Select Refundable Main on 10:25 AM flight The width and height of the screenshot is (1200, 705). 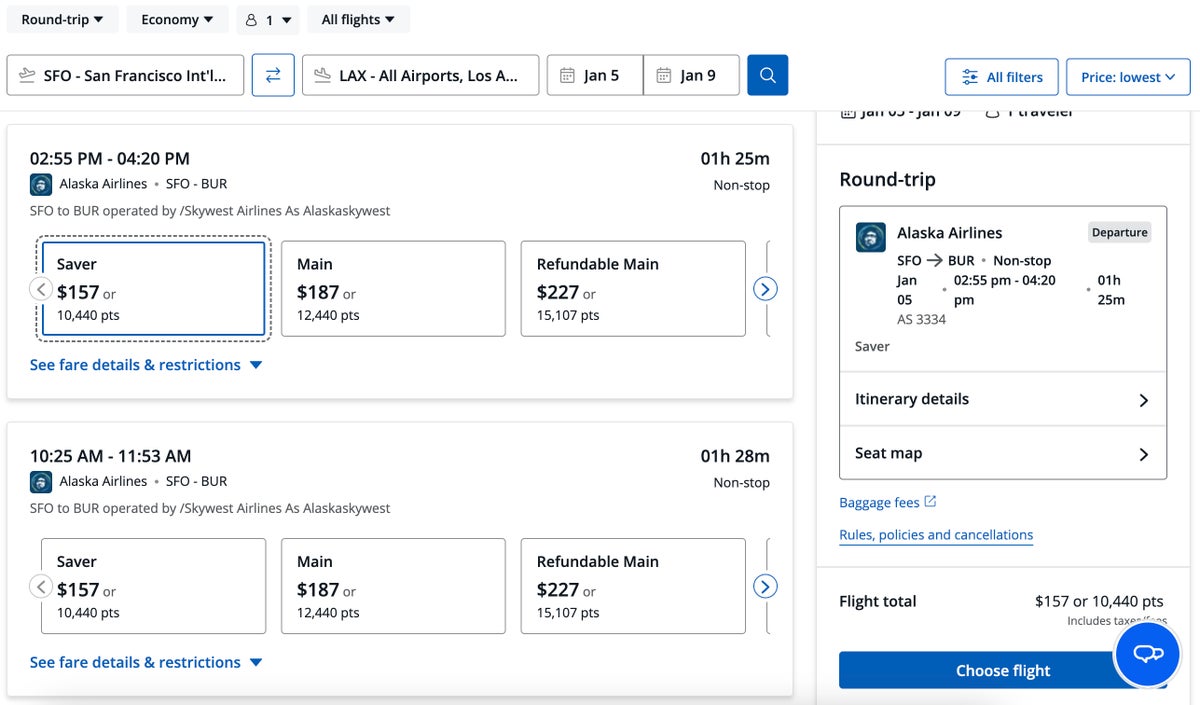[x=633, y=586]
